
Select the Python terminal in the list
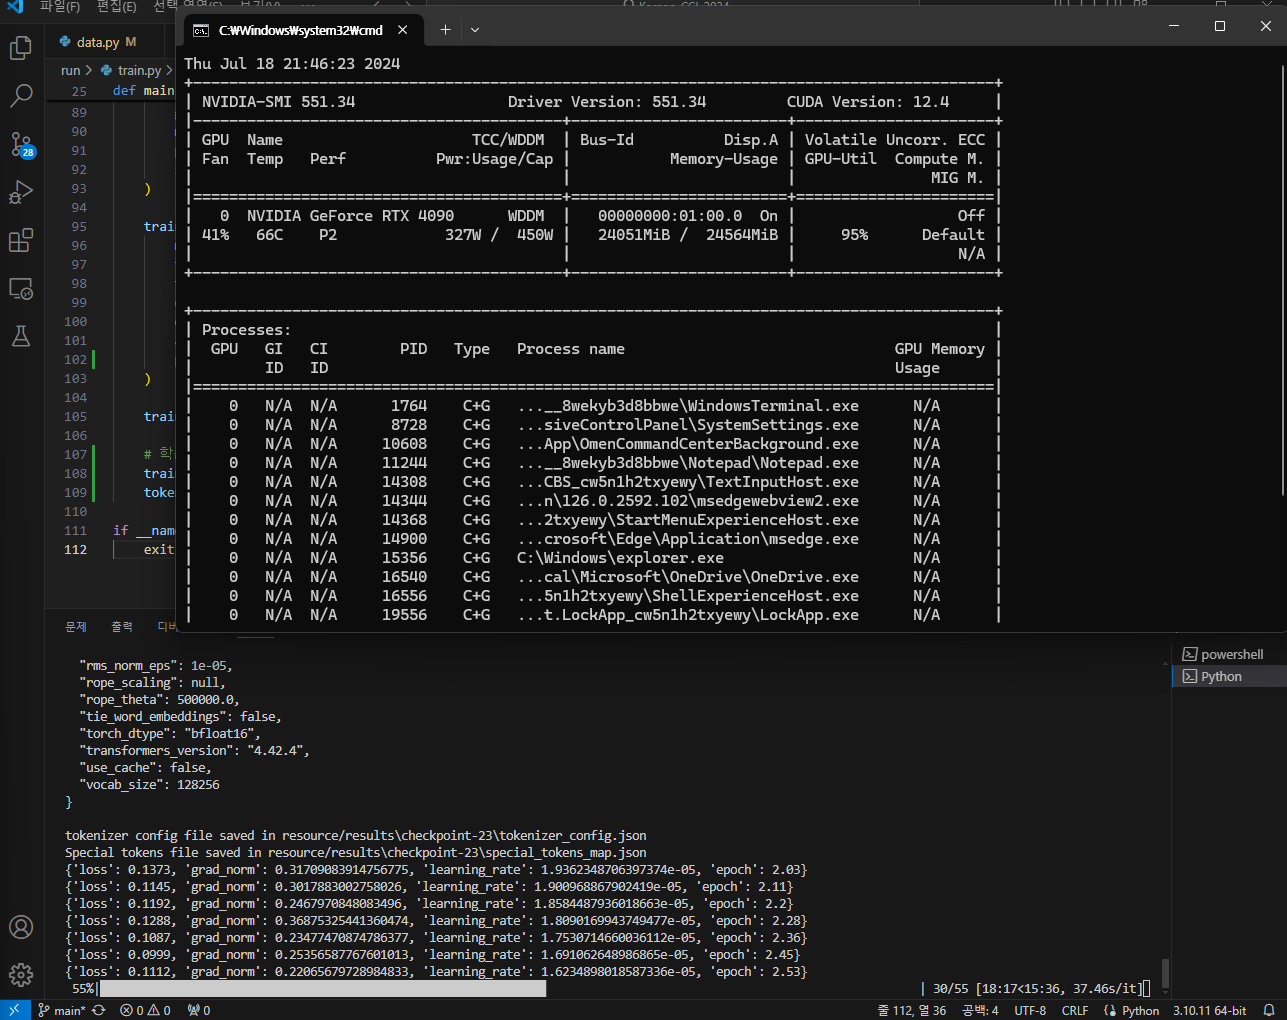[1229, 677]
